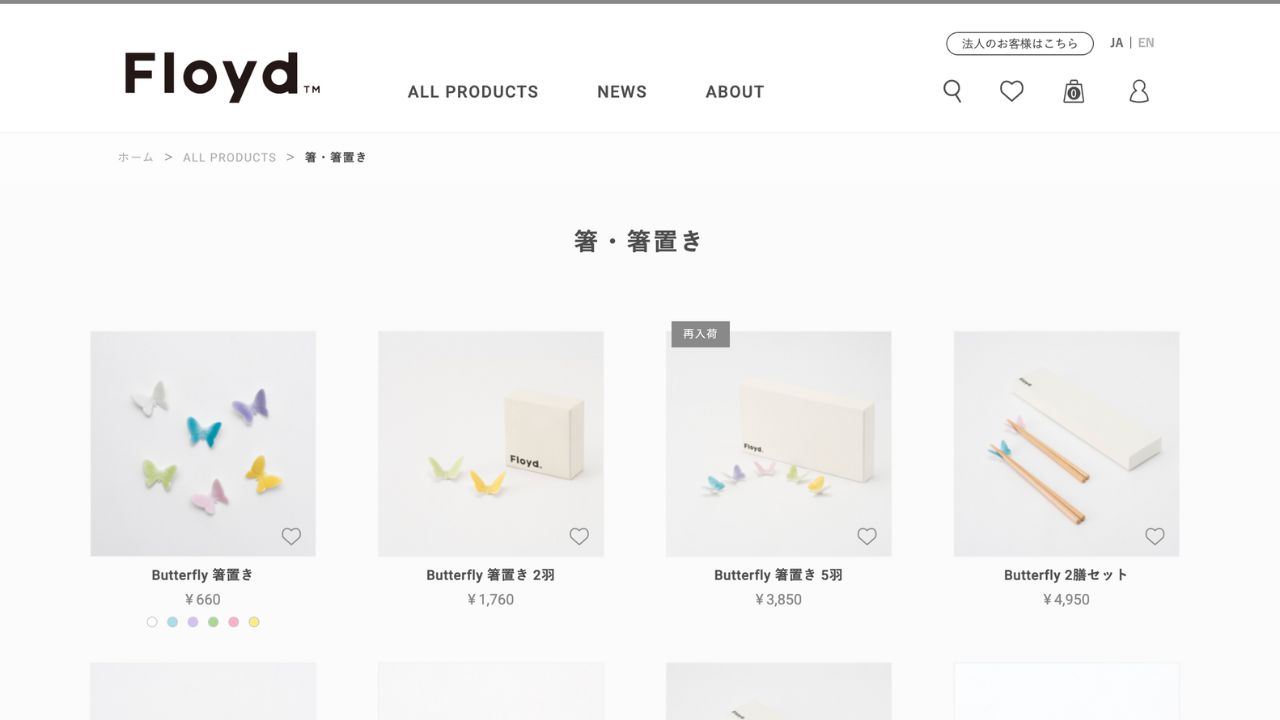This screenshot has height=720, width=1280.
Task: Go to ホーム breadcrumb link
Action: pyautogui.click(x=136, y=157)
